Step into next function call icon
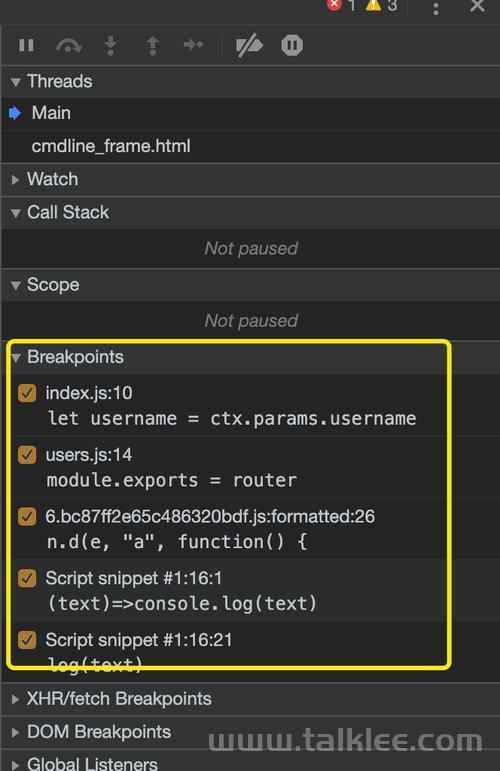Viewport: 500px width, 771px height. coord(111,46)
